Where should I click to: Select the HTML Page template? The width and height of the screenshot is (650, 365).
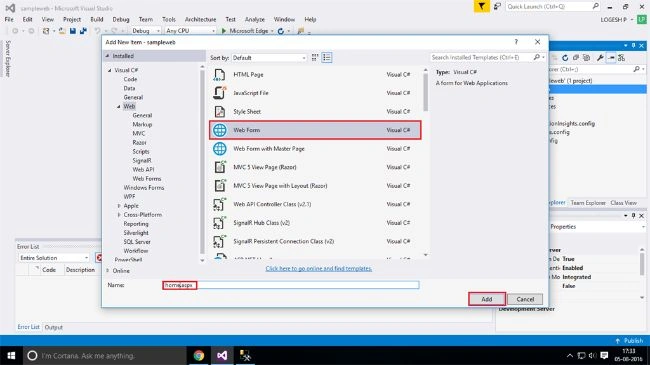(x=315, y=75)
